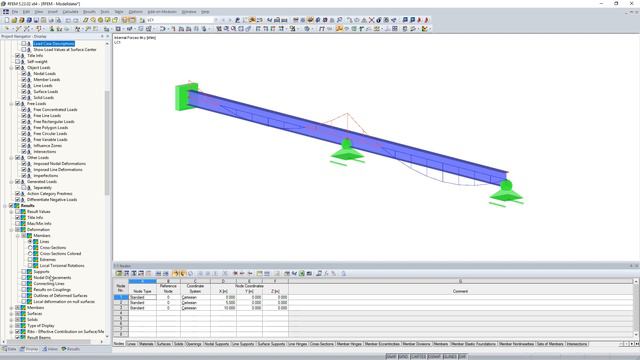
Task: Toggle the Self-weight checkbox
Action: (x=18, y=62)
